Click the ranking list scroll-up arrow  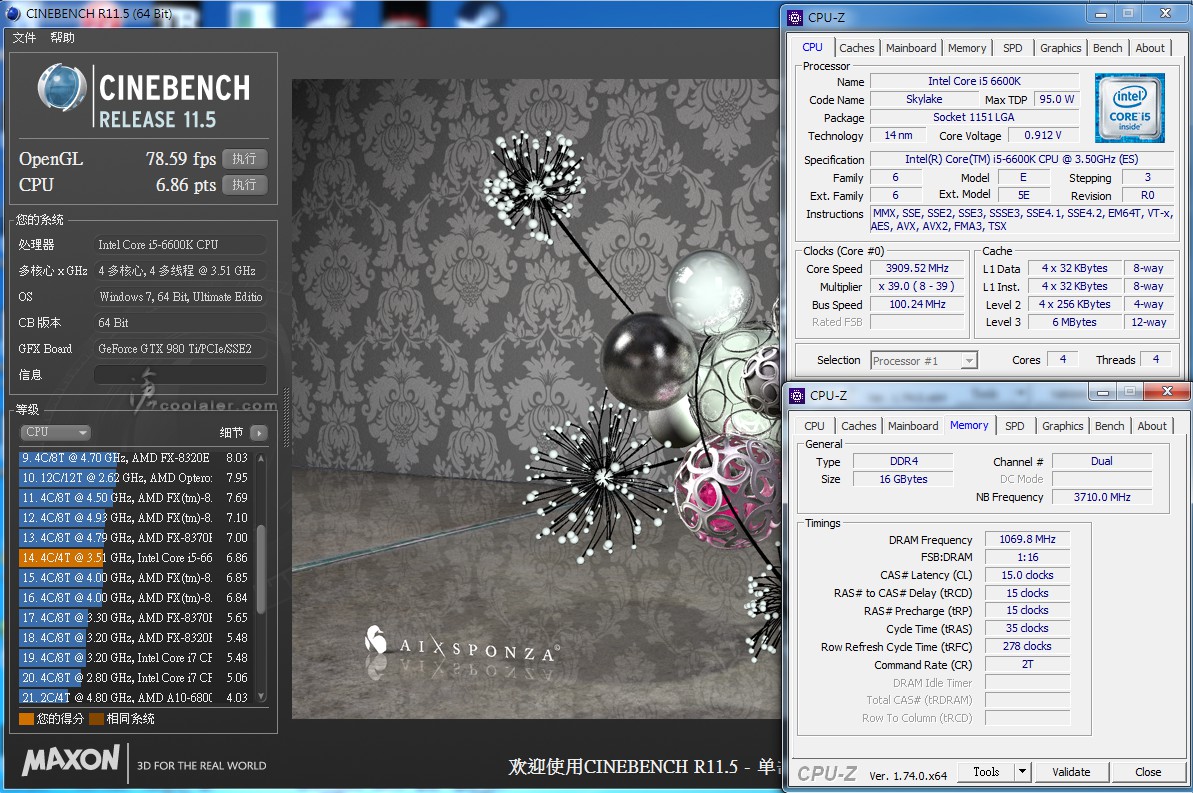click(262, 458)
